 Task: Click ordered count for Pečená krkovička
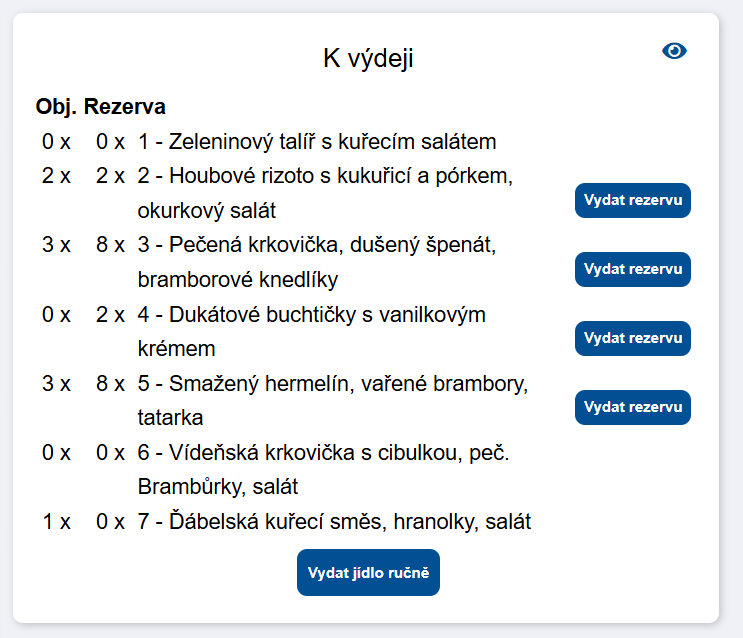pyautogui.click(x=56, y=245)
